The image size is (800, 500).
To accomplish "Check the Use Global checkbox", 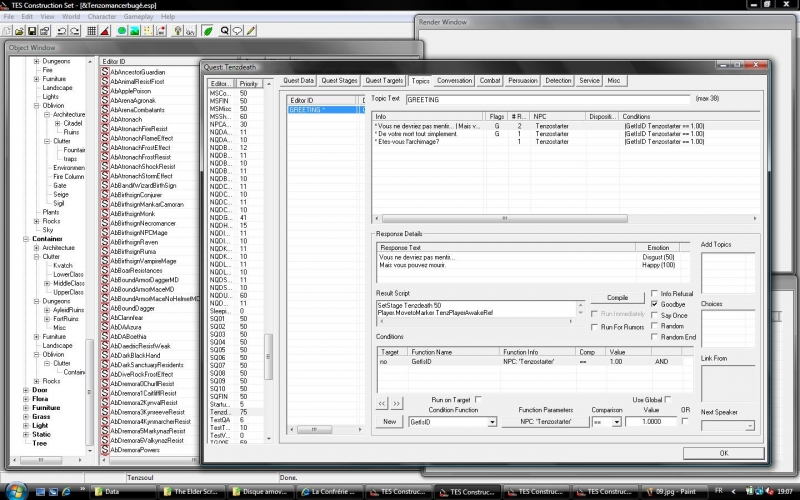I will [x=668, y=399].
